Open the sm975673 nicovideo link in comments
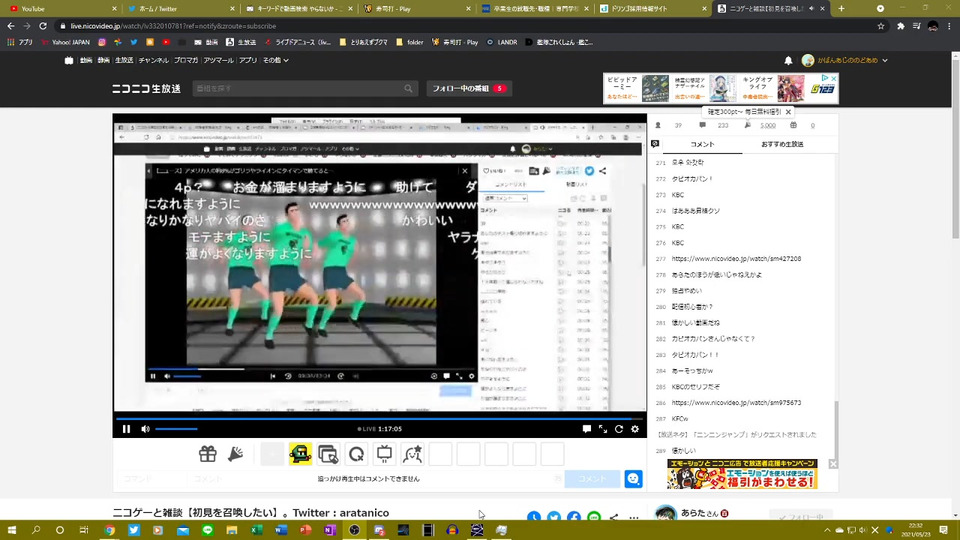The height and width of the screenshot is (540, 960). (736, 403)
